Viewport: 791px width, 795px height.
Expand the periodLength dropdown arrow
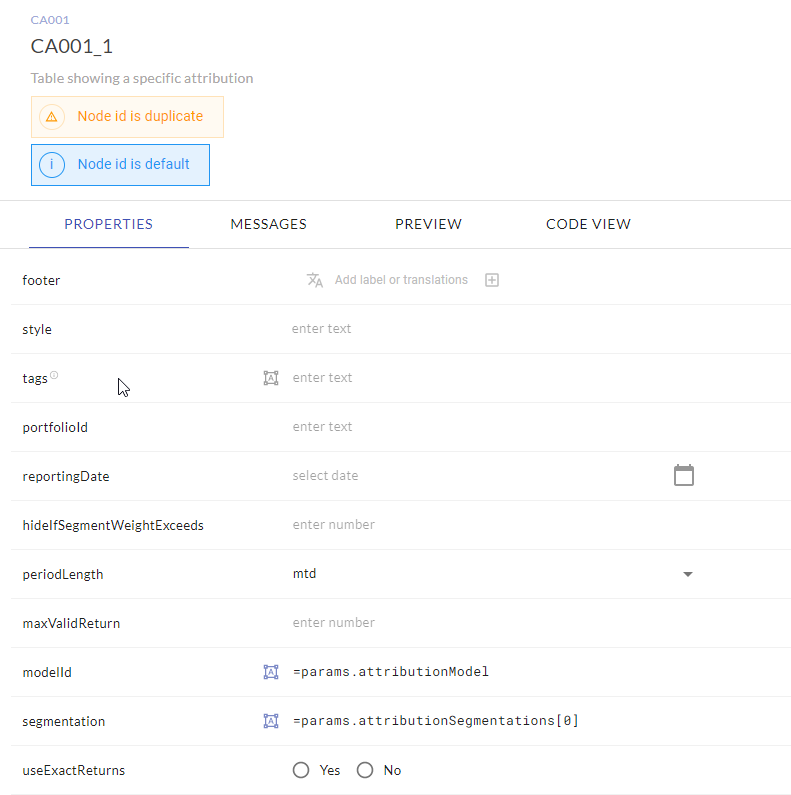tap(687, 574)
